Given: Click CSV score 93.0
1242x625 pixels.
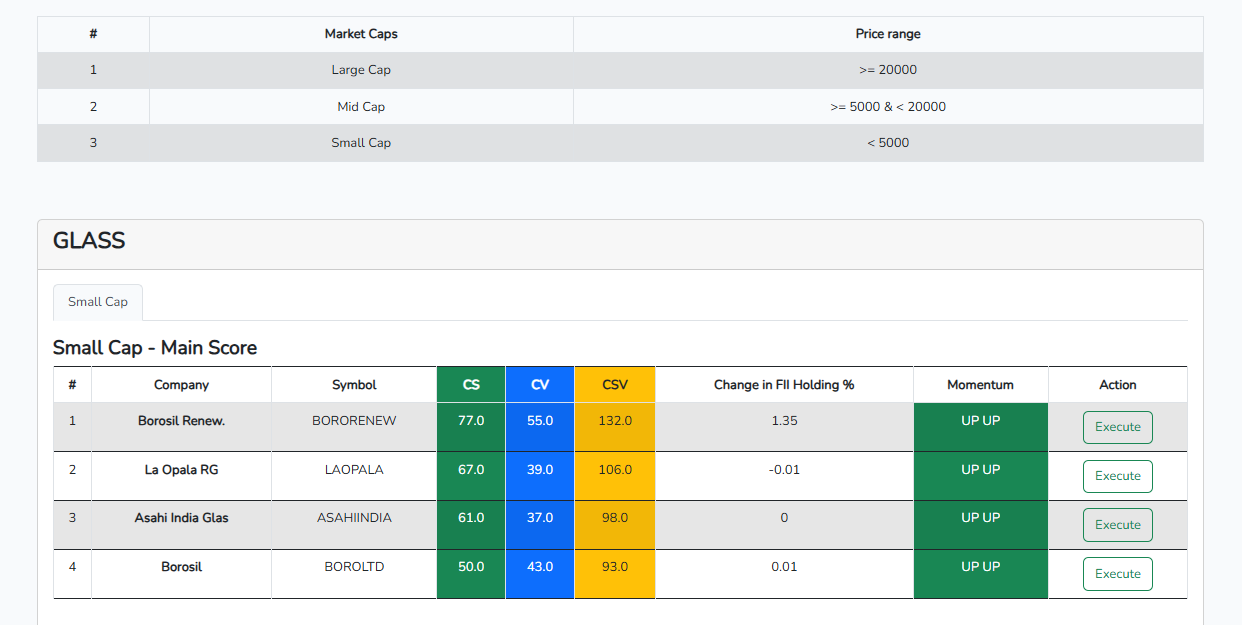Looking at the screenshot, I should [615, 567].
